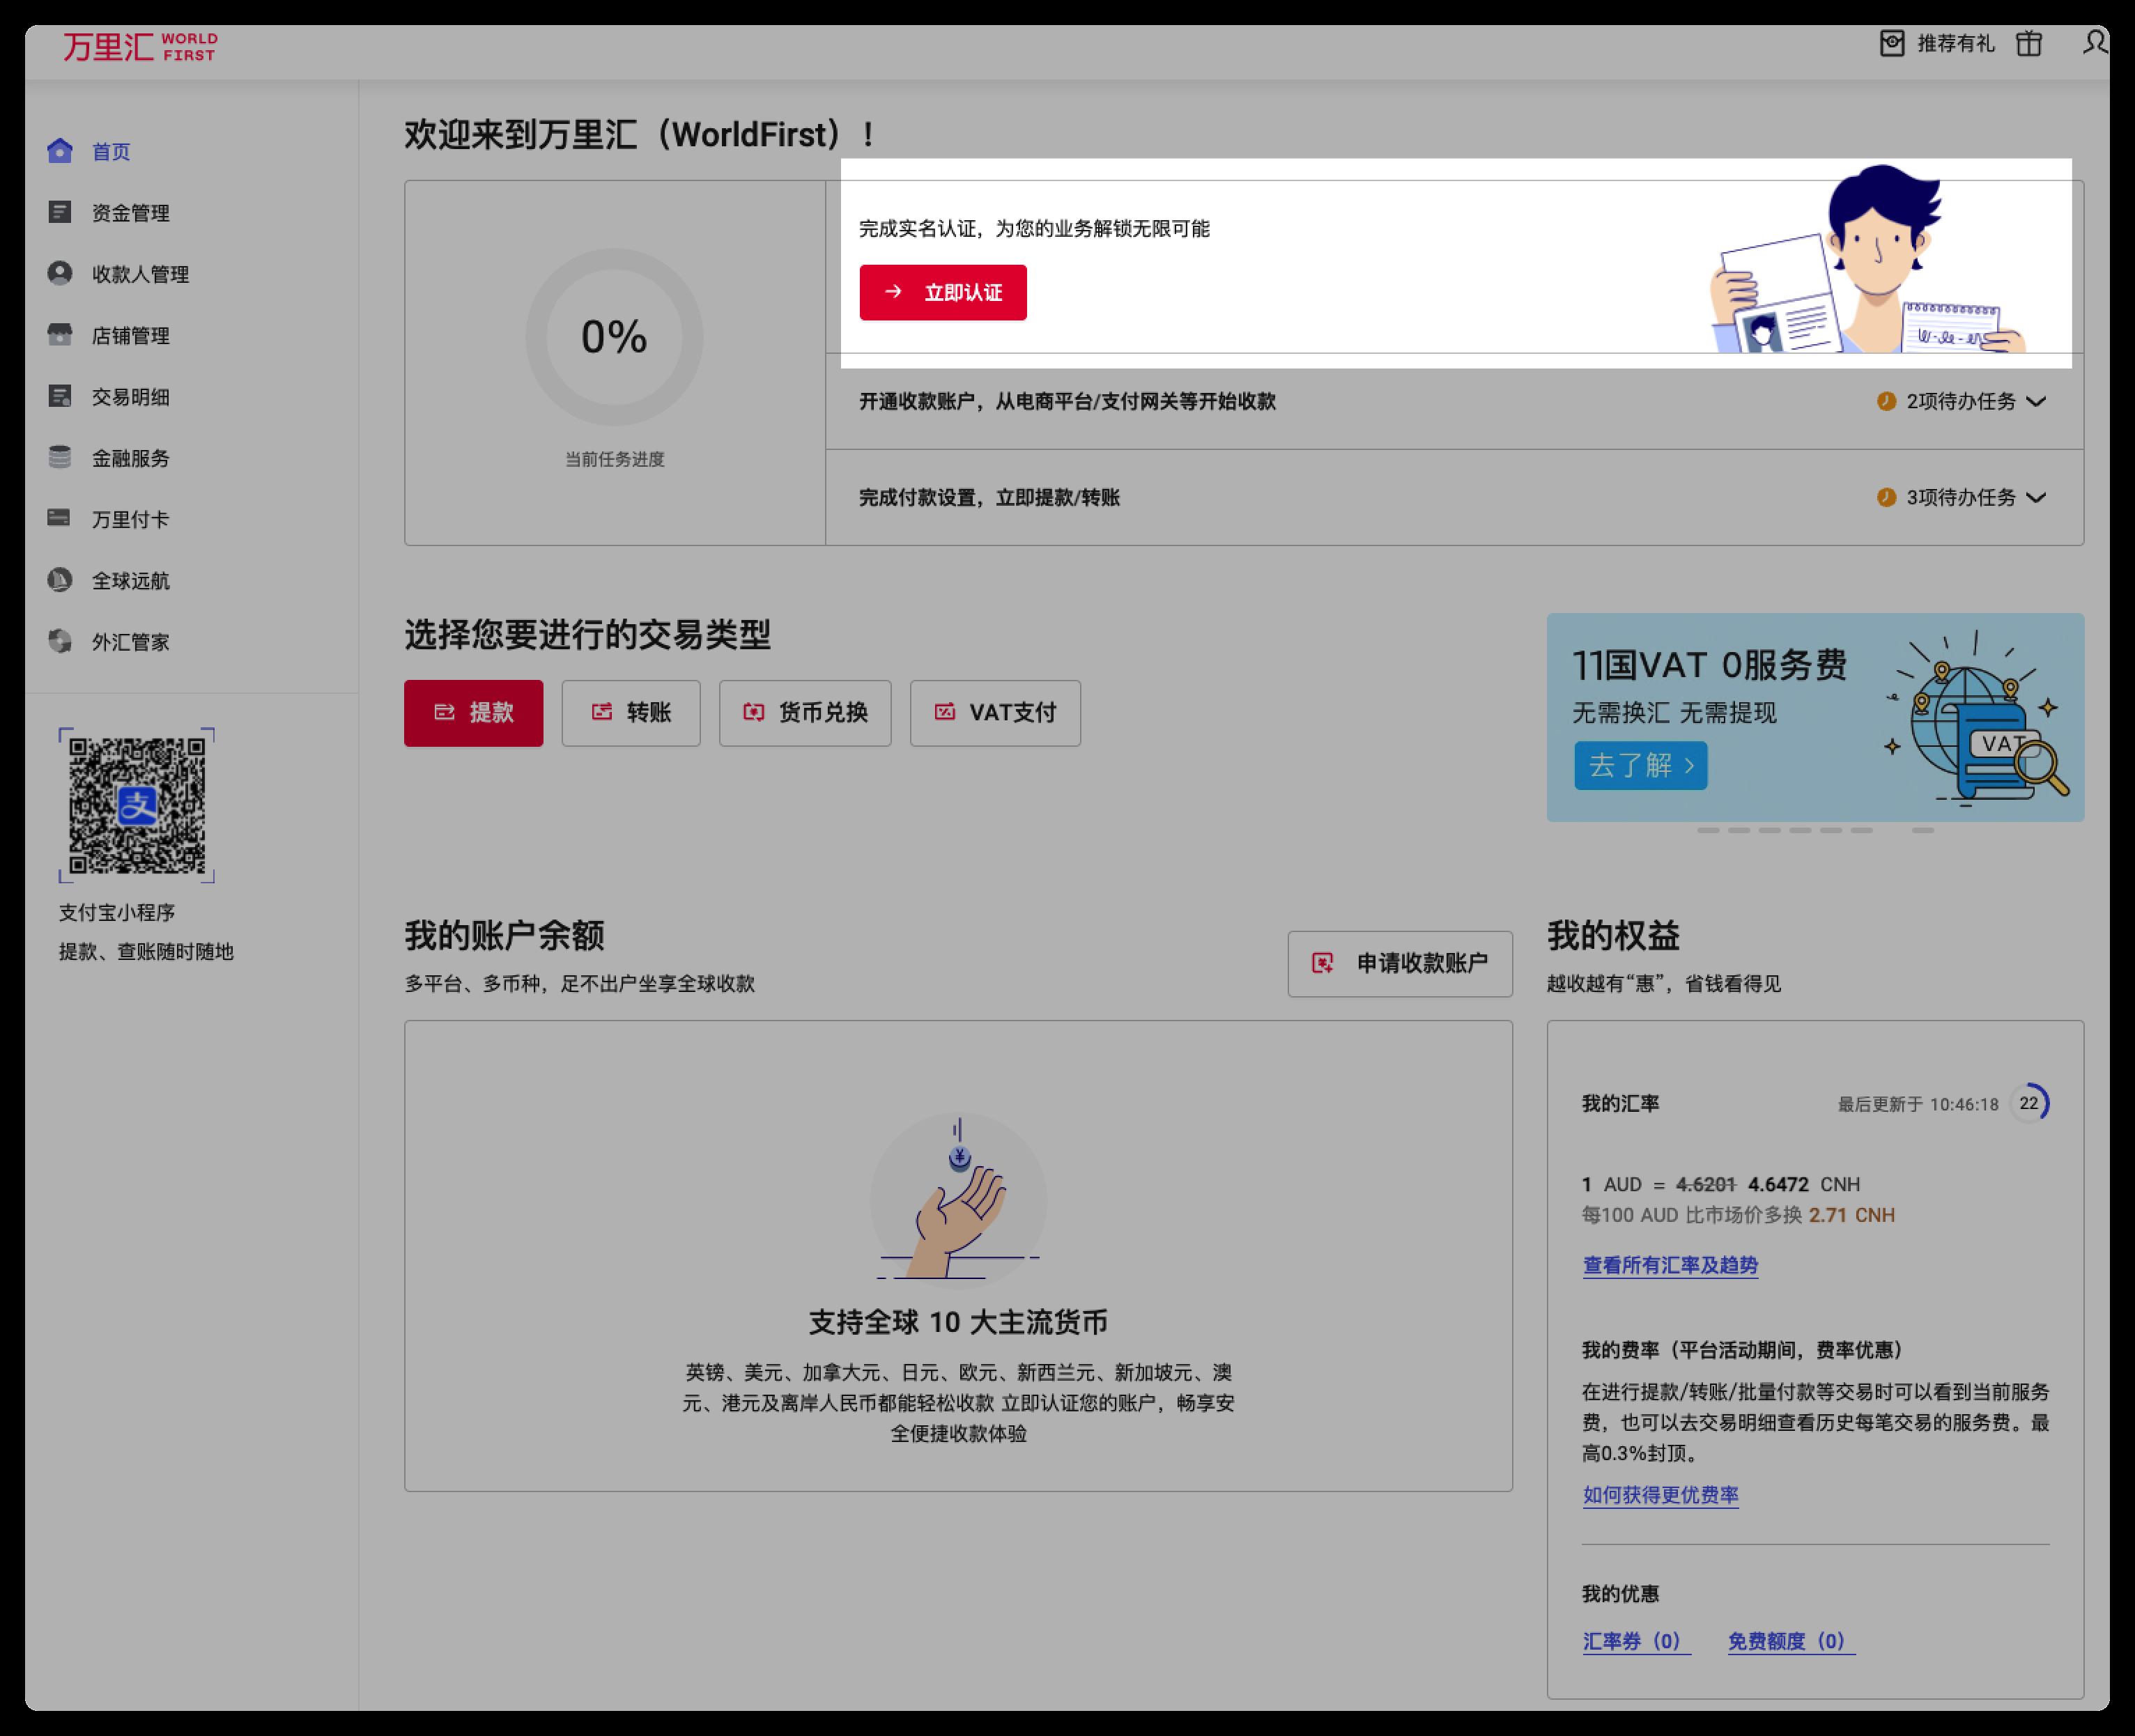Click 去了解 on the VAT banner
Image resolution: width=2135 pixels, height=1736 pixels.
pos(1641,765)
